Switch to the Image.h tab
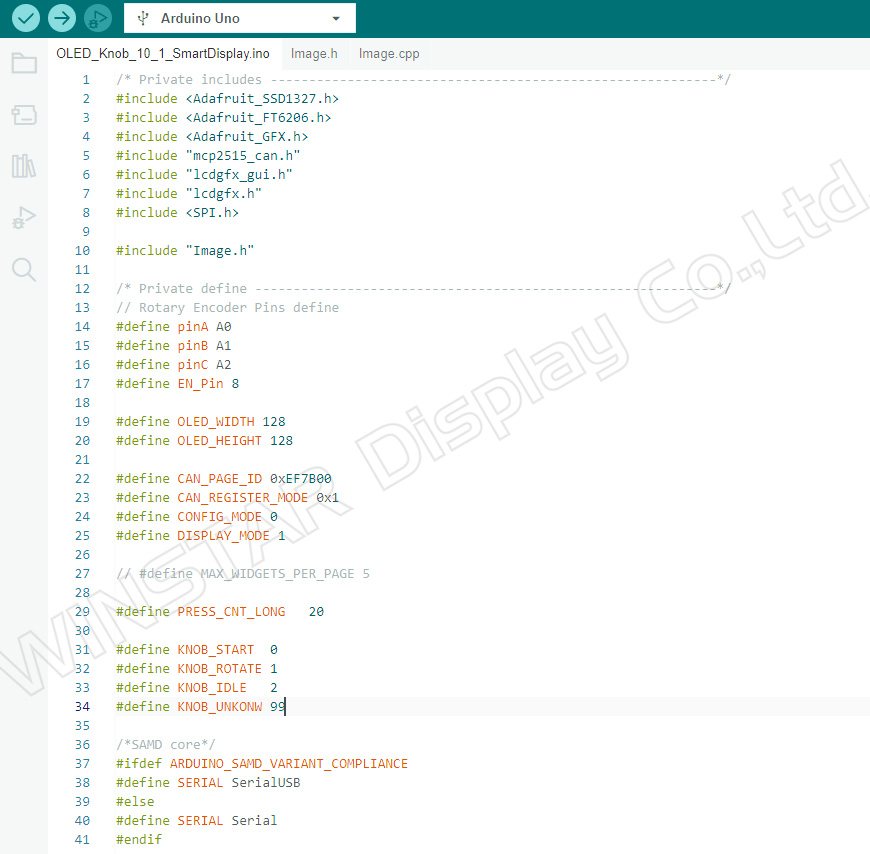870x854 pixels. coord(314,54)
